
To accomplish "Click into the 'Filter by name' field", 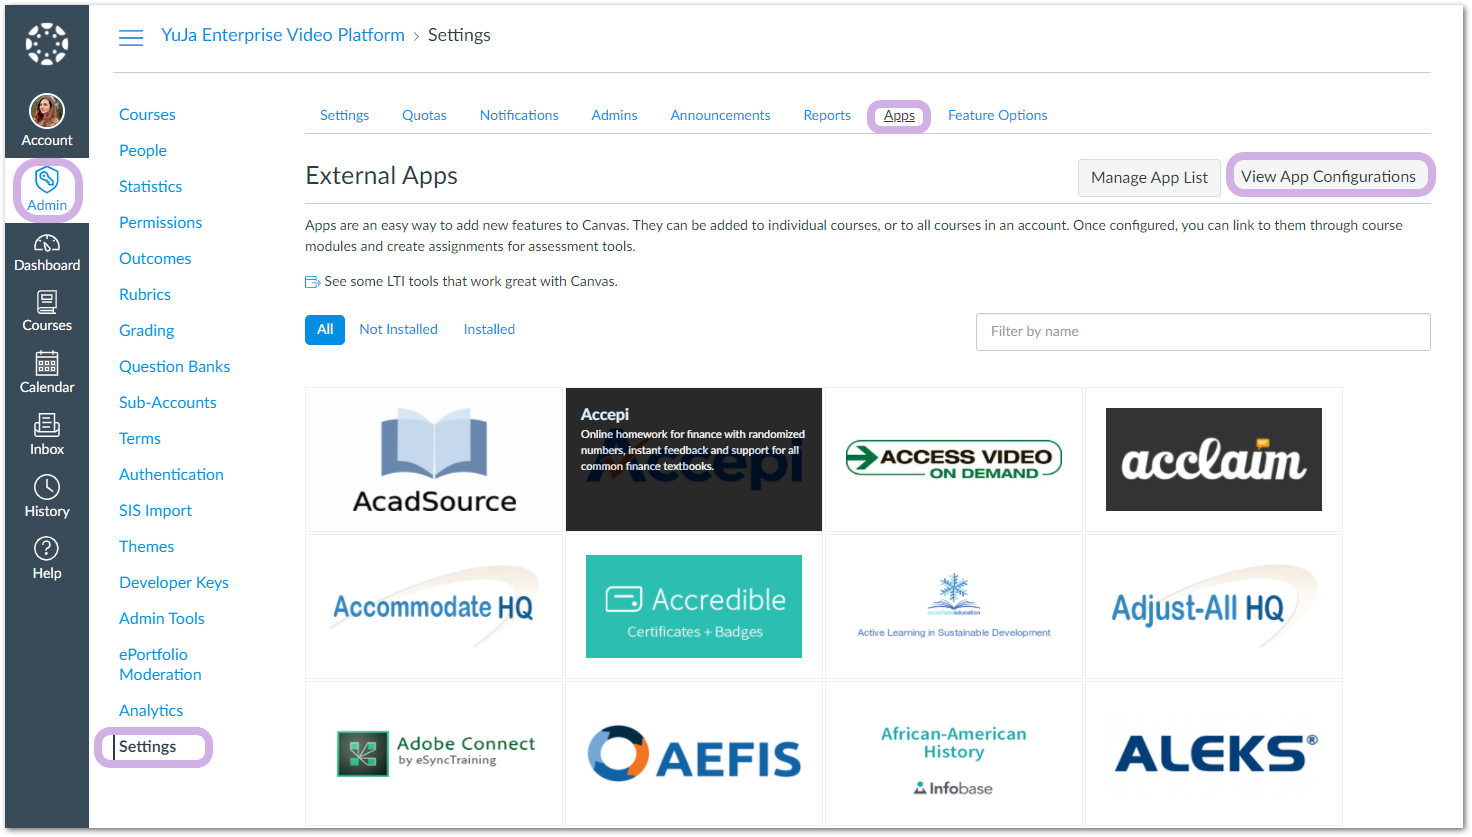I will point(1202,331).
